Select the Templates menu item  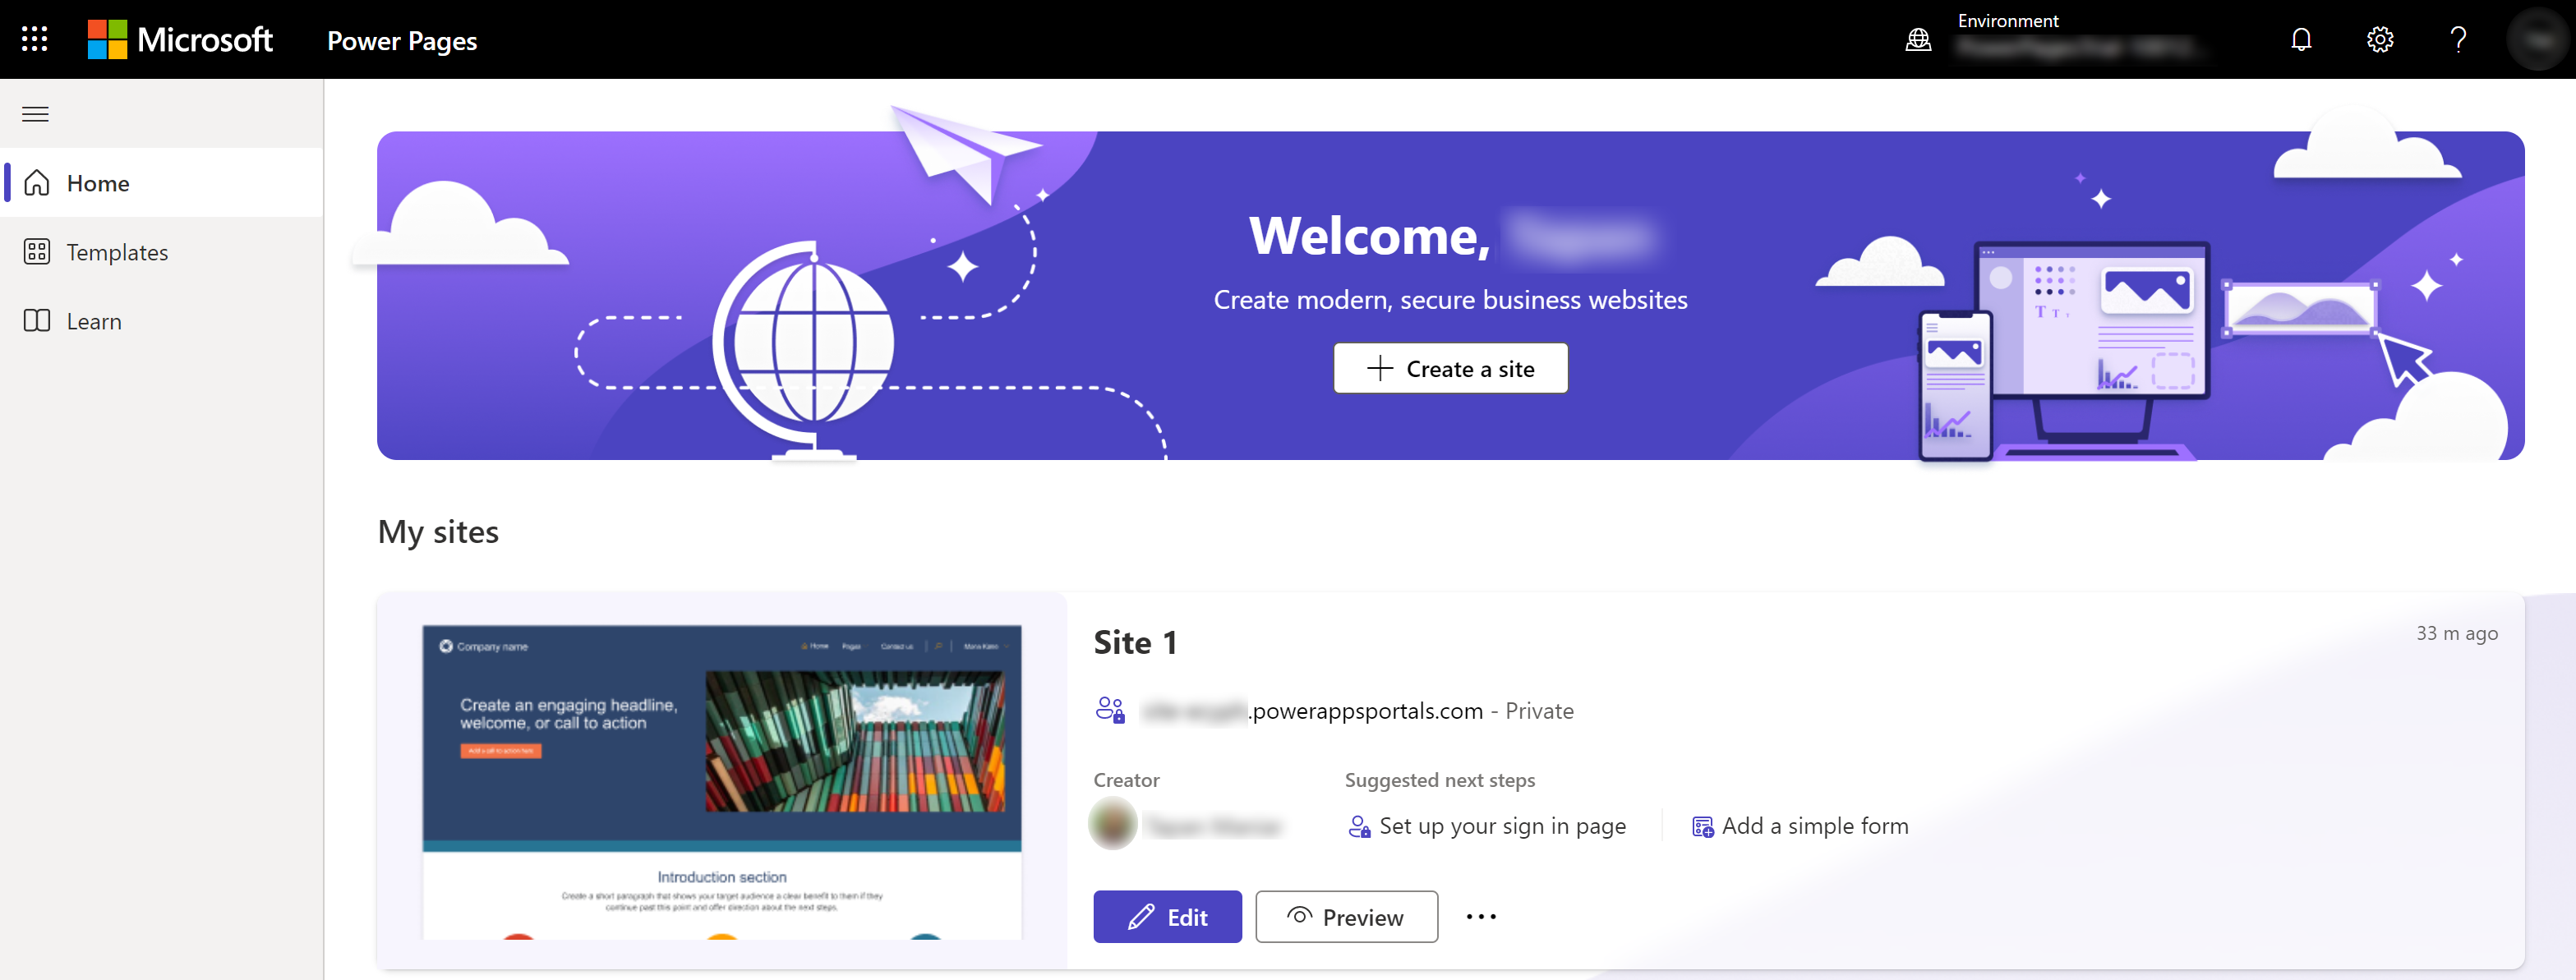(x=117, y=253)
